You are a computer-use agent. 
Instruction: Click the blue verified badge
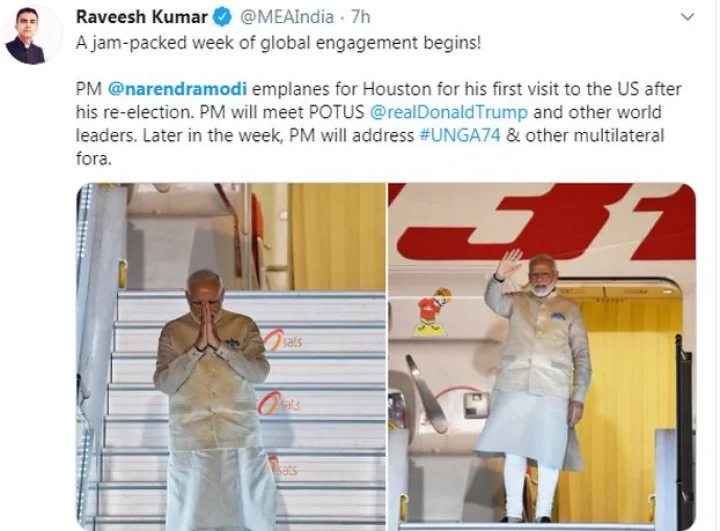coord(223,17)
